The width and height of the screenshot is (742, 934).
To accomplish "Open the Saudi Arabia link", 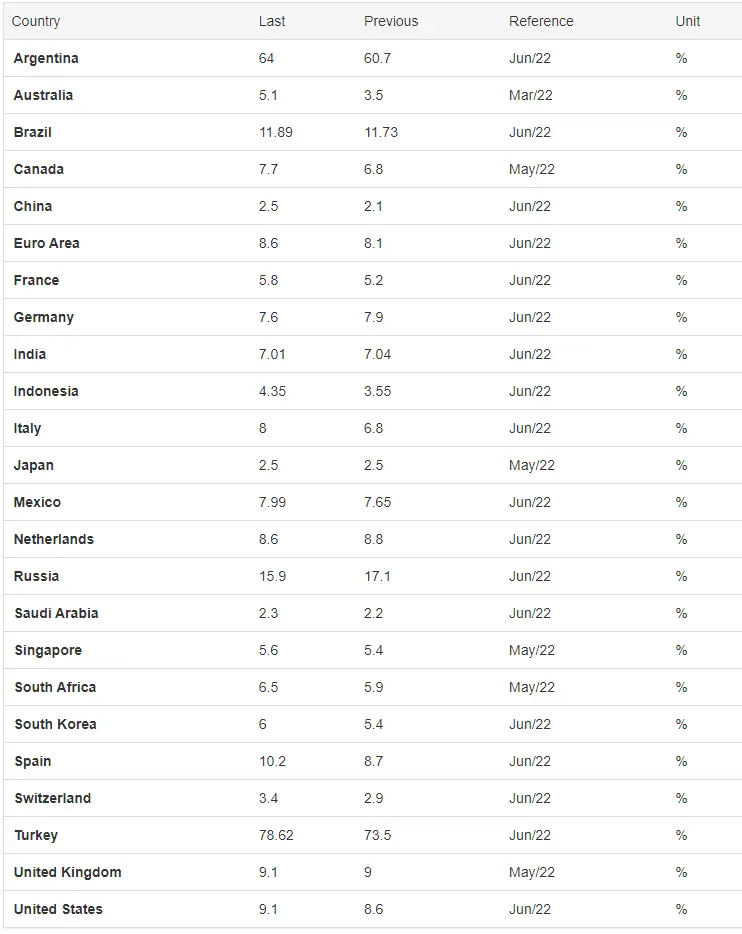I will (x=56, y=613).
